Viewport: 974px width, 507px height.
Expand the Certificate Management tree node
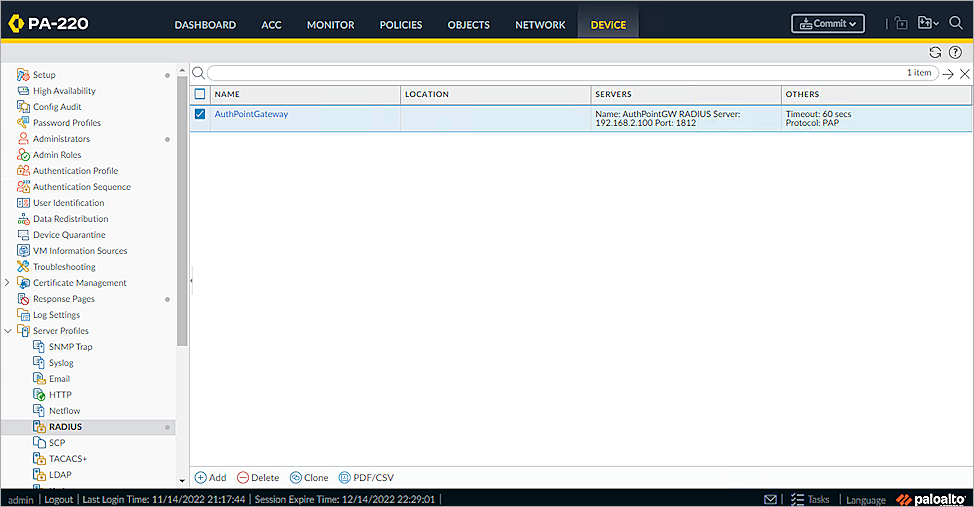[7, 283]
